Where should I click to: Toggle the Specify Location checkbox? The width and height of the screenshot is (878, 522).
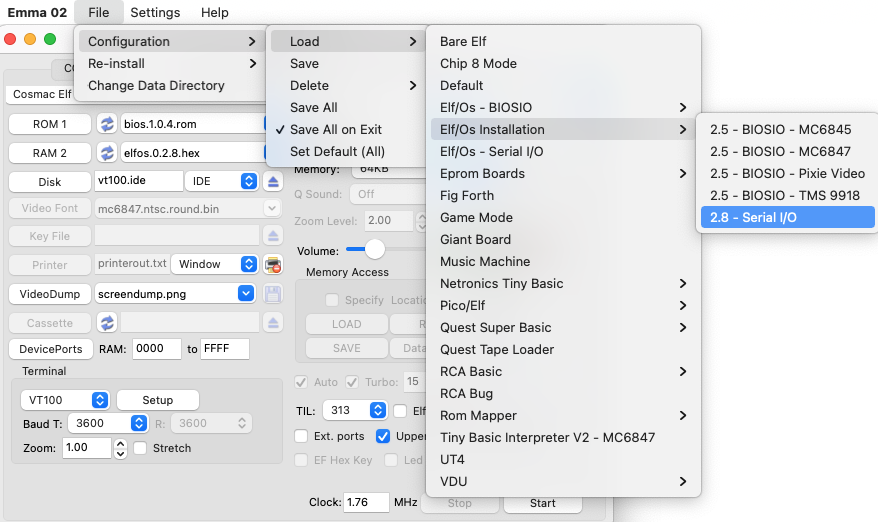(332, 300)
